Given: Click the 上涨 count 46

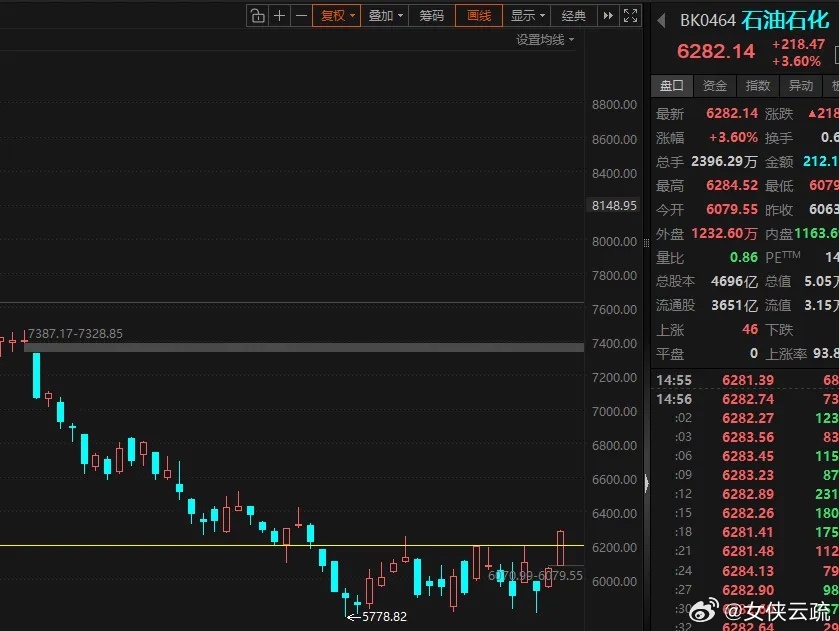Looking at the screenshot, I should [x=750, y=329].
